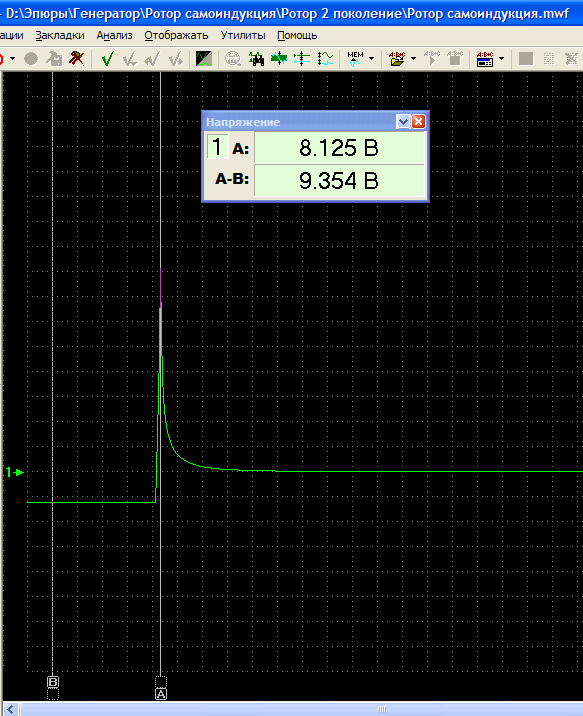Collapse the Напряжение panel with chevron button
583x716 pixels.
click(403, 121)
